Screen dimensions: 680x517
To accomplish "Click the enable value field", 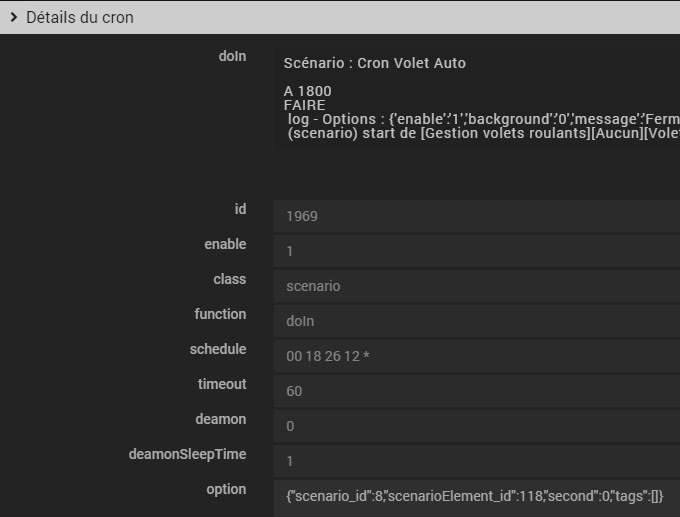I will coord(476,251).
